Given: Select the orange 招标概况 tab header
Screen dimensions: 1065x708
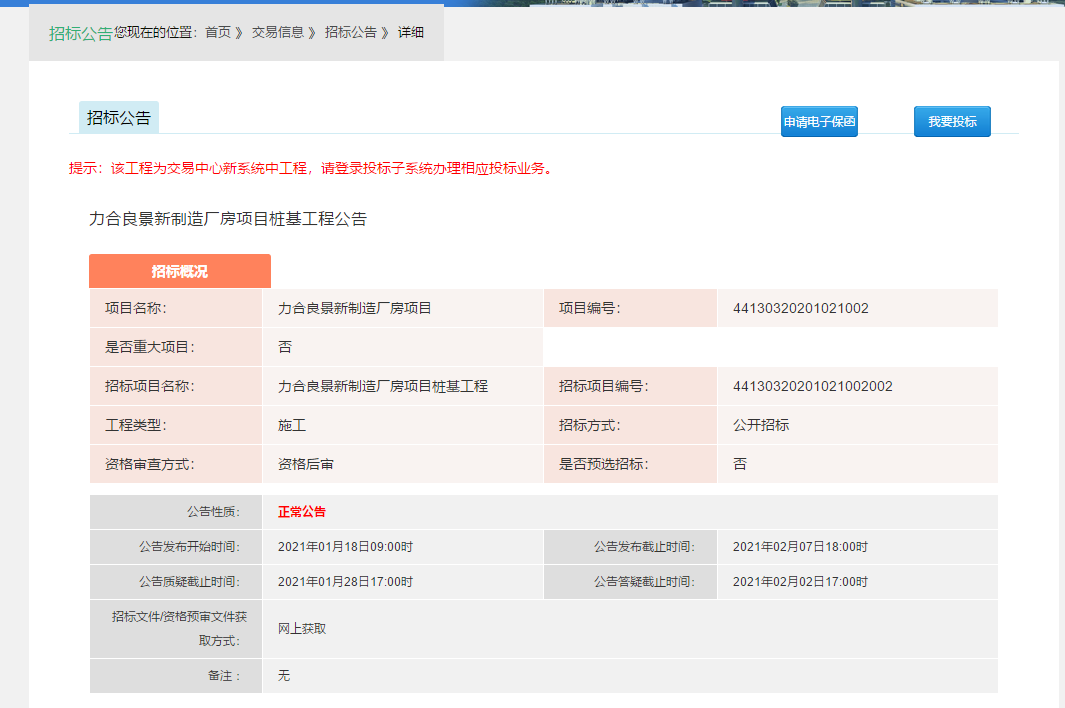Looking at the screenshot, I should [x=180, y=271].
